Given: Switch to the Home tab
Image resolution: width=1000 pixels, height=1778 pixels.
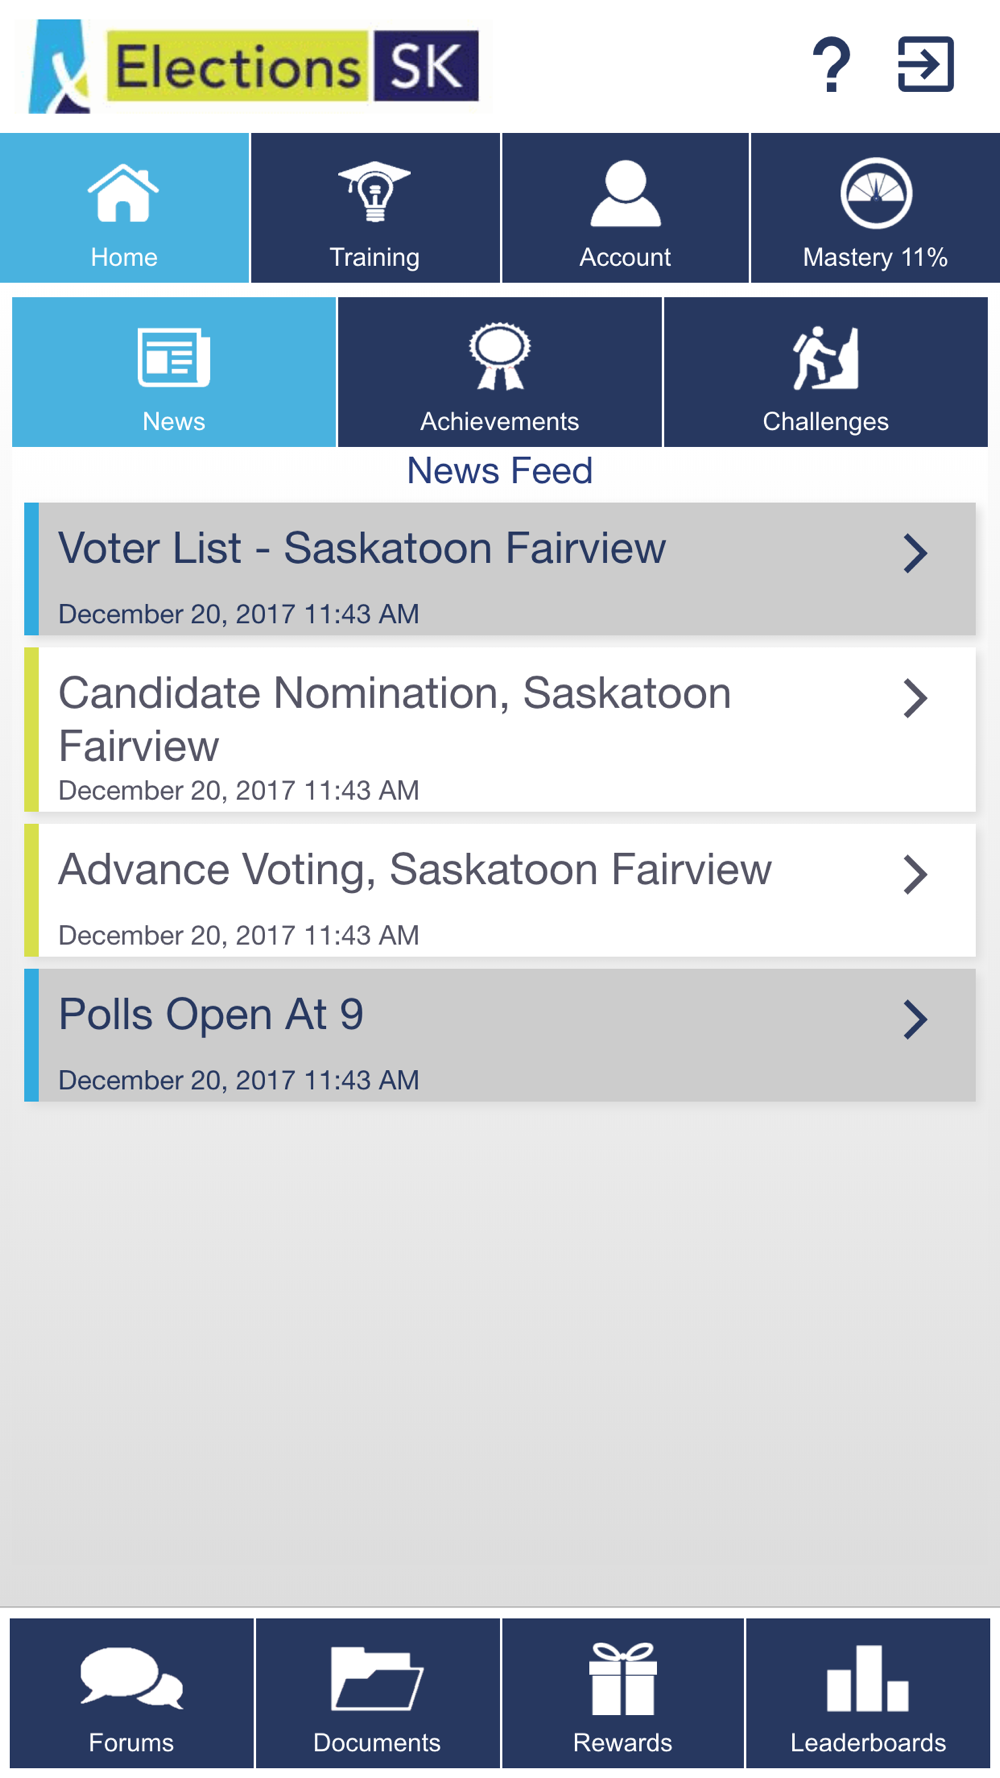Looking at the screenshot, I should [124, 208].
